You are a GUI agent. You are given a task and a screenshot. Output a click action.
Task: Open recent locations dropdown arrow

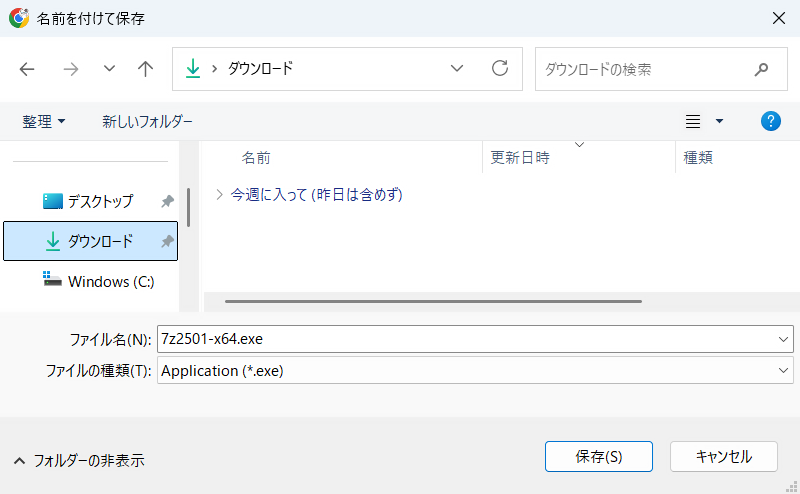coord(109,69)
